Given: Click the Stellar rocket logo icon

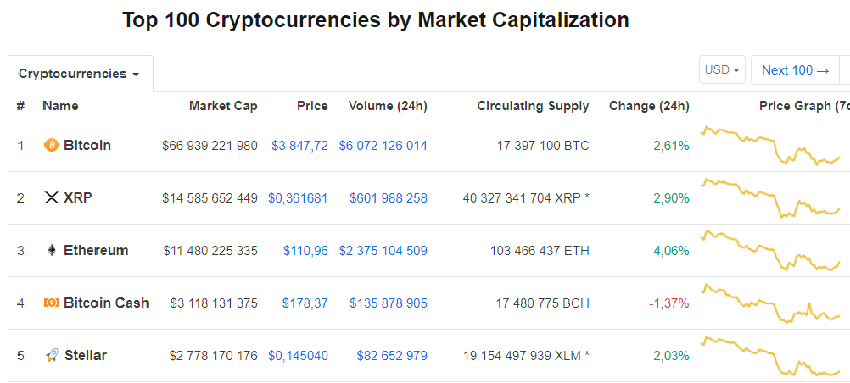Looking at the screenshot, I should click(x=51, y=355).
